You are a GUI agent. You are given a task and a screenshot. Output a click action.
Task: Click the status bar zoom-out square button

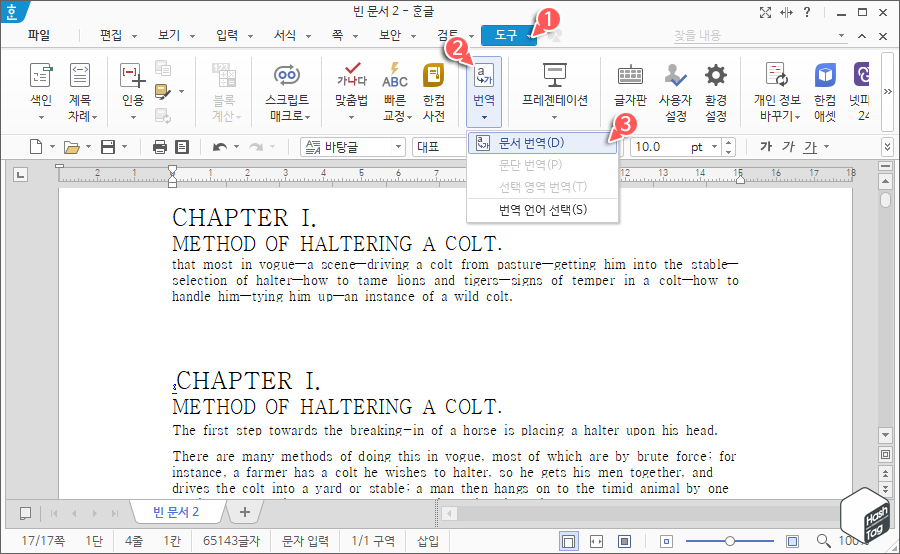point(666,541)
